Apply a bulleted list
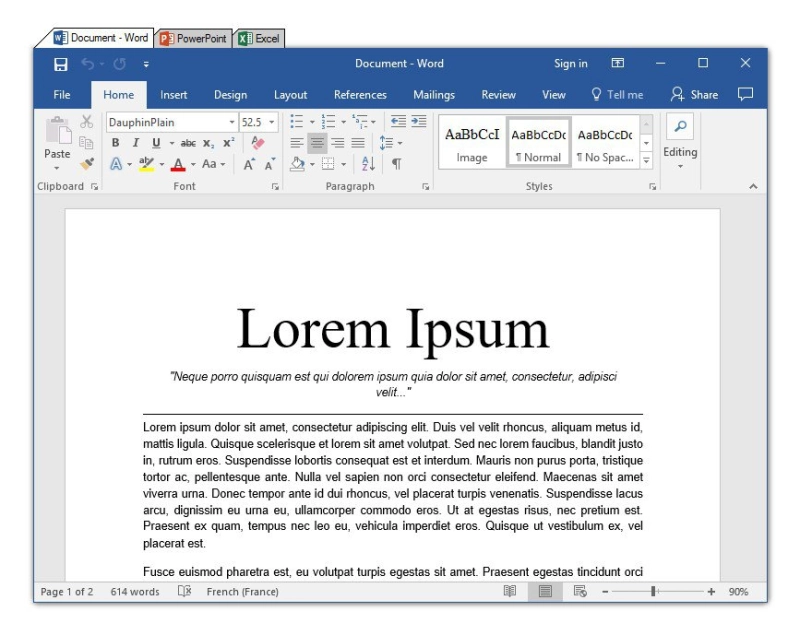 pyautogui.click(x=296, y=121)
